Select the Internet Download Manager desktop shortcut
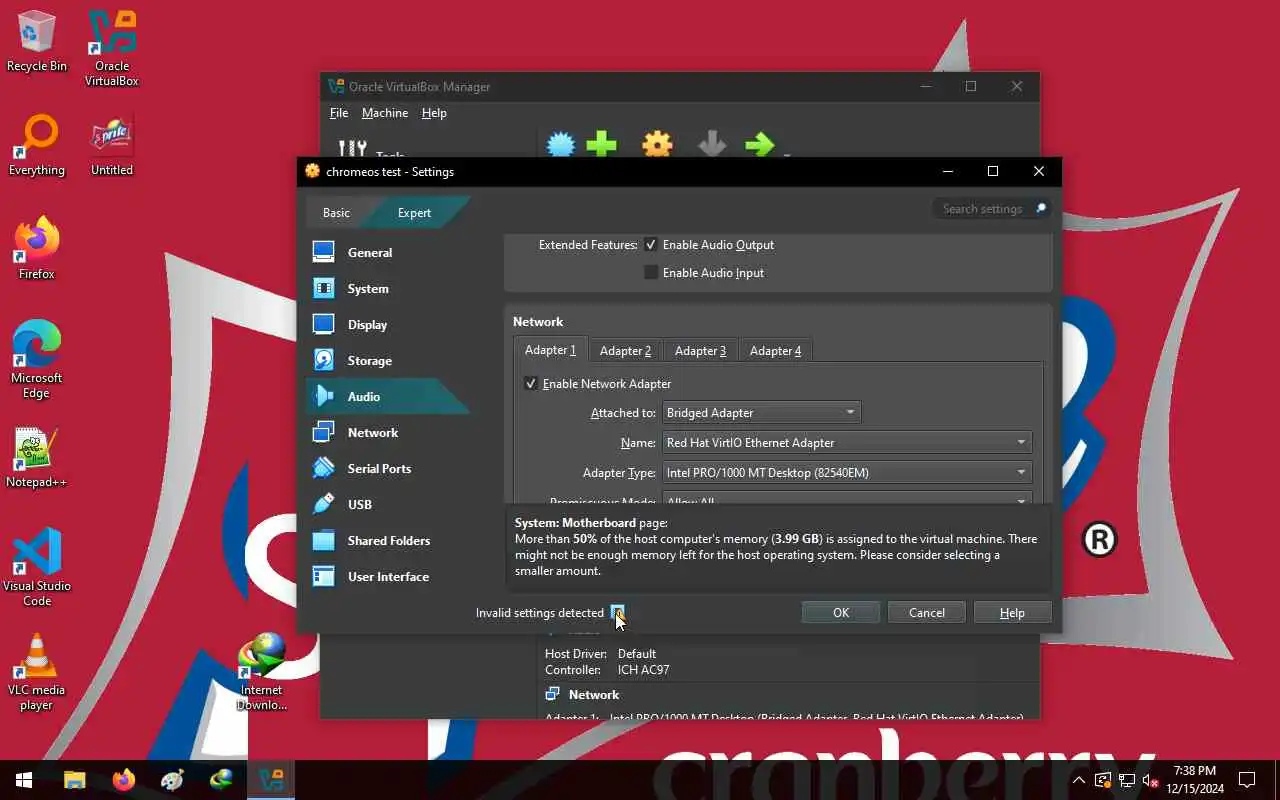This screenshot has height=800, width=1280. click(262, 672)
